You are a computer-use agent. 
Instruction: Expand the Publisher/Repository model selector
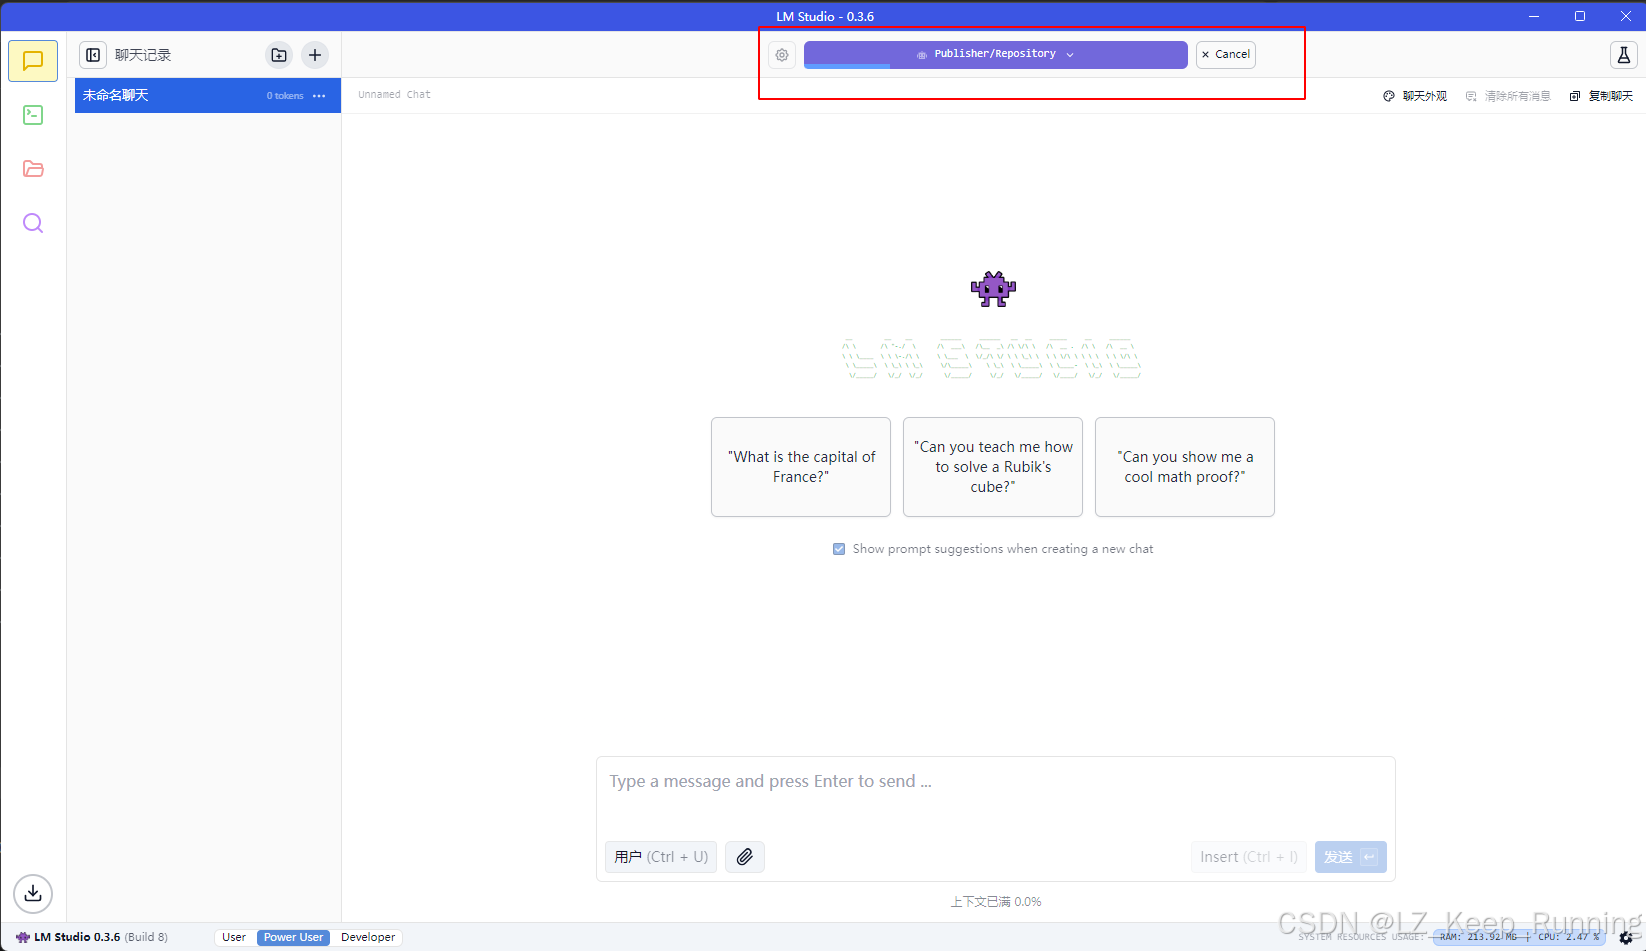(996, 54)
